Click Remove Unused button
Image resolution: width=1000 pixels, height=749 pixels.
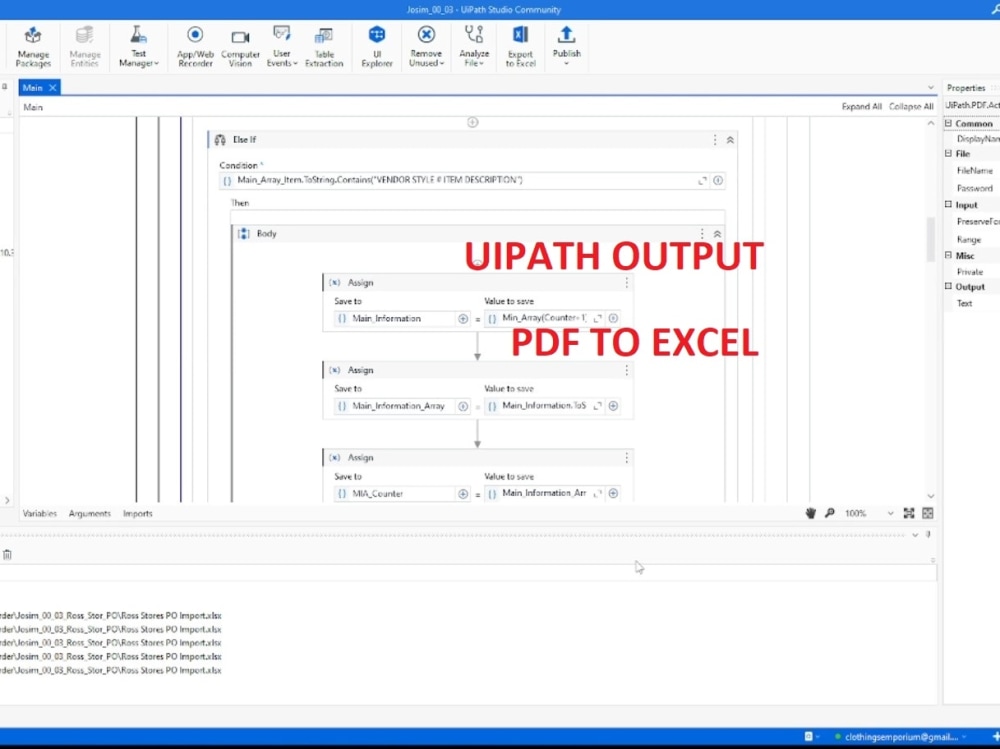coord(426,47)
